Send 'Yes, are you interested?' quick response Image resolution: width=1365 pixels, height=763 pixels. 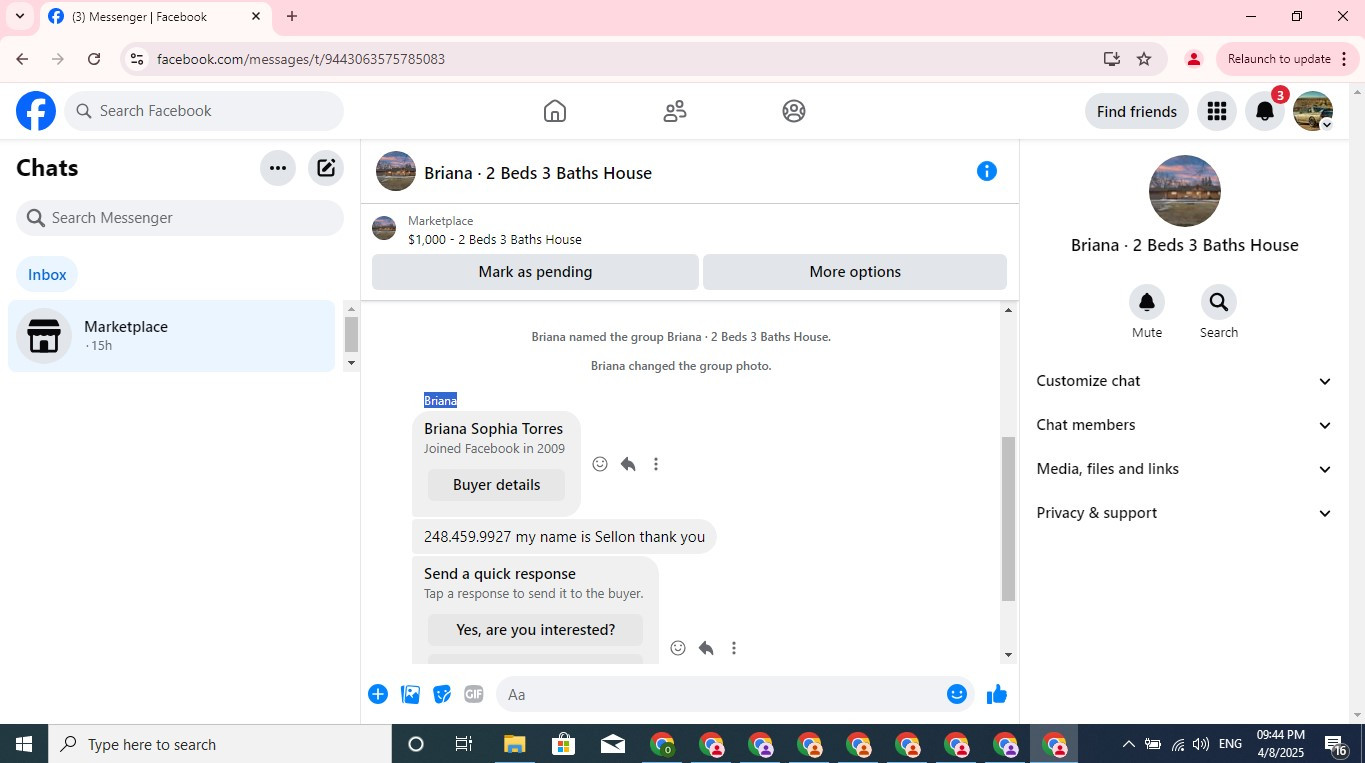[535, 630]
